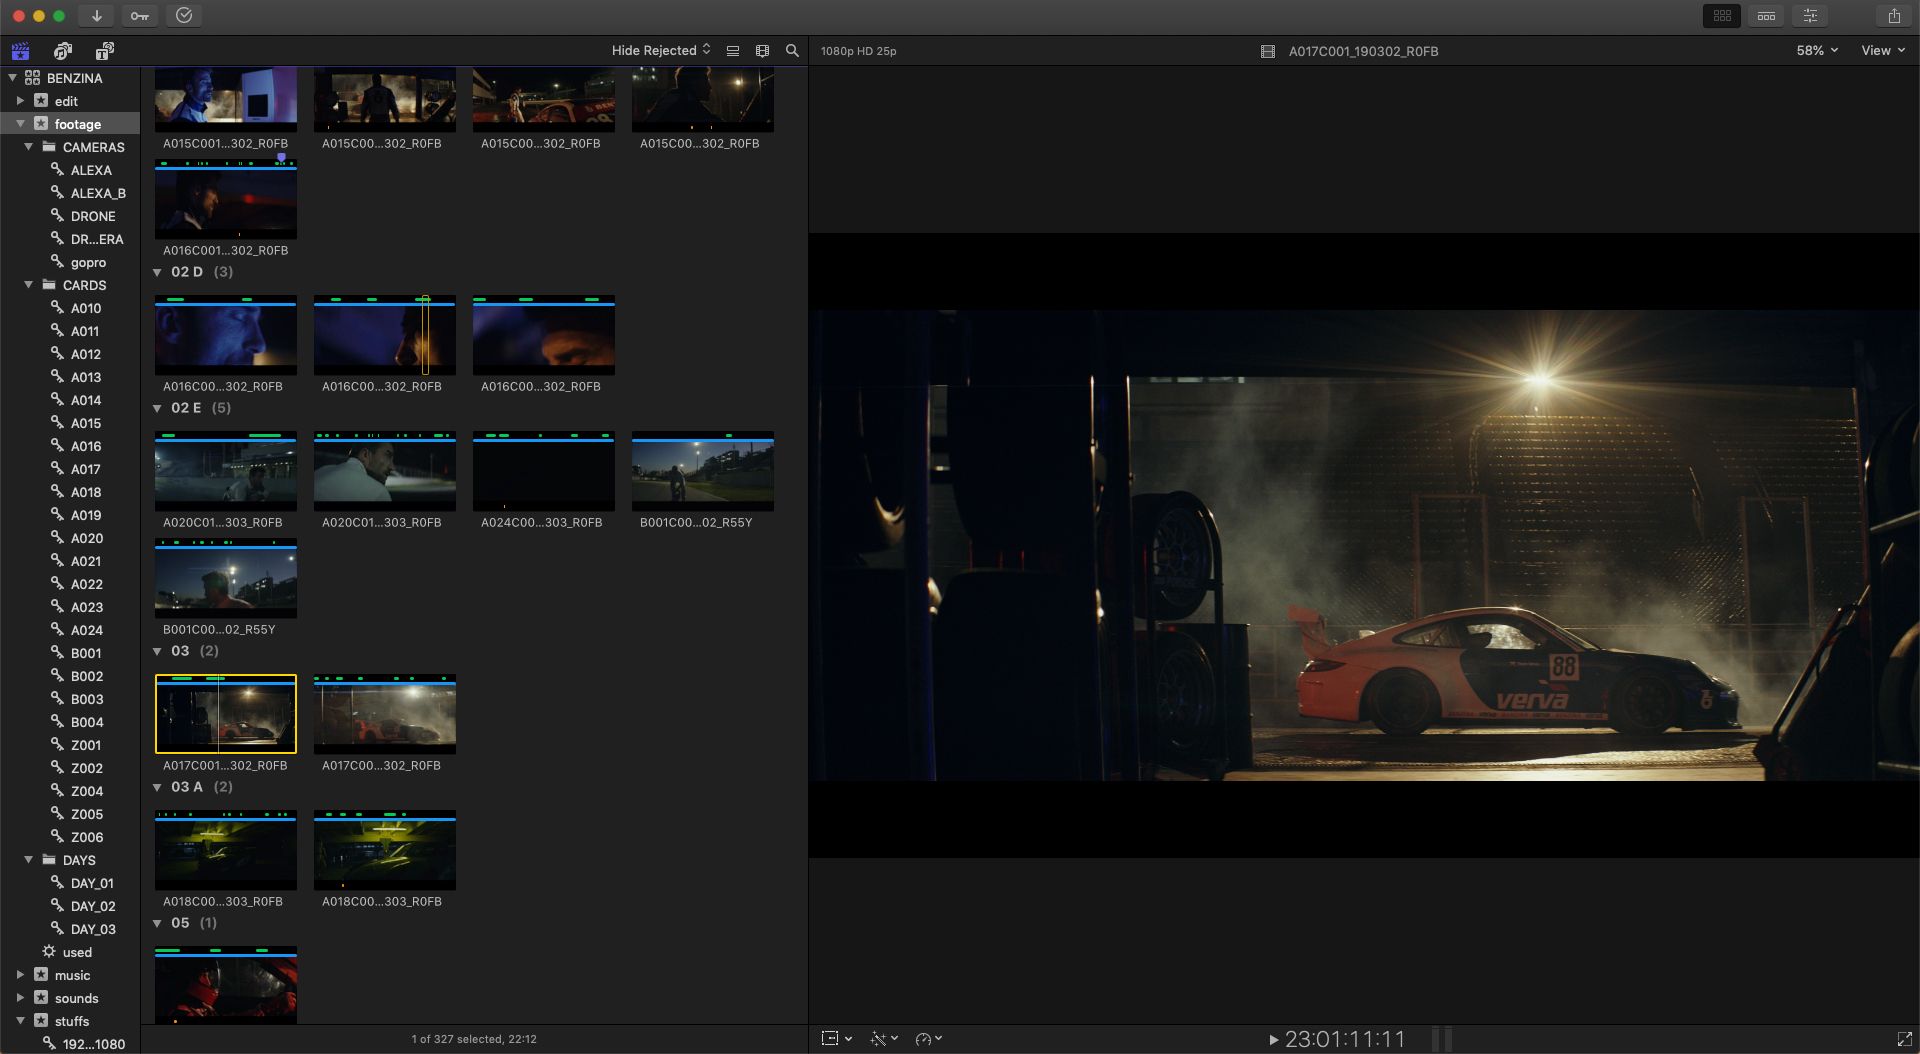Open the transform tools popup in viewer
The image size is (1920, 1054).
coord(836,1039)
